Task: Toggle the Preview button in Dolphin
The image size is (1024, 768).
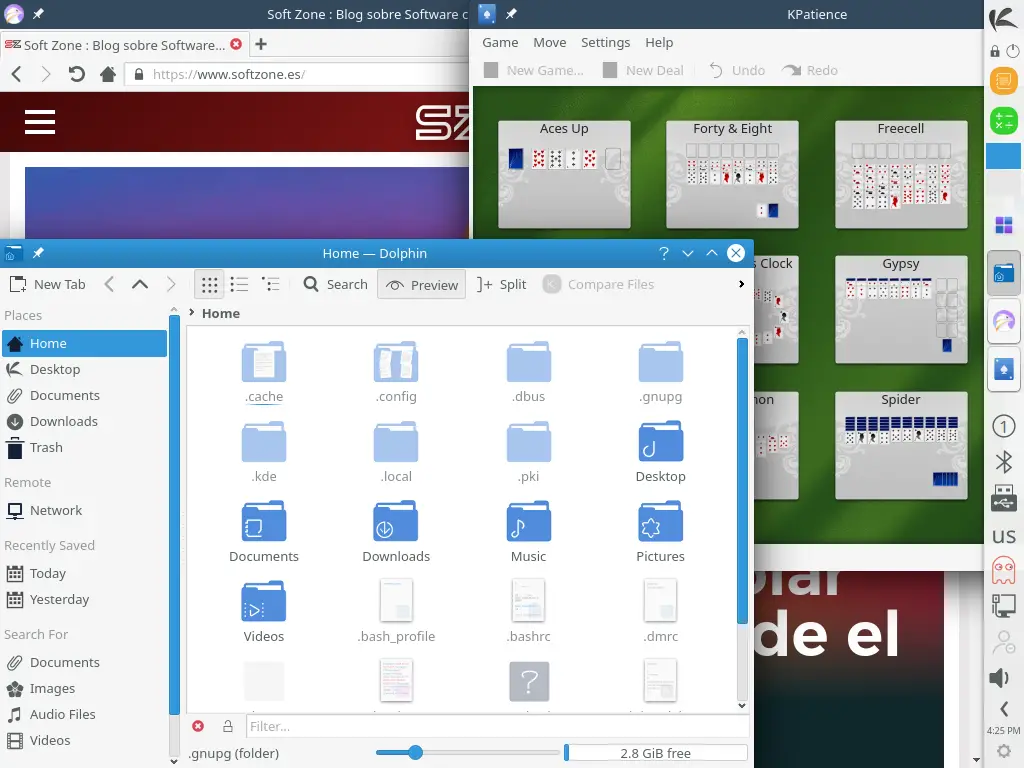Action: [x=422, y=285]
